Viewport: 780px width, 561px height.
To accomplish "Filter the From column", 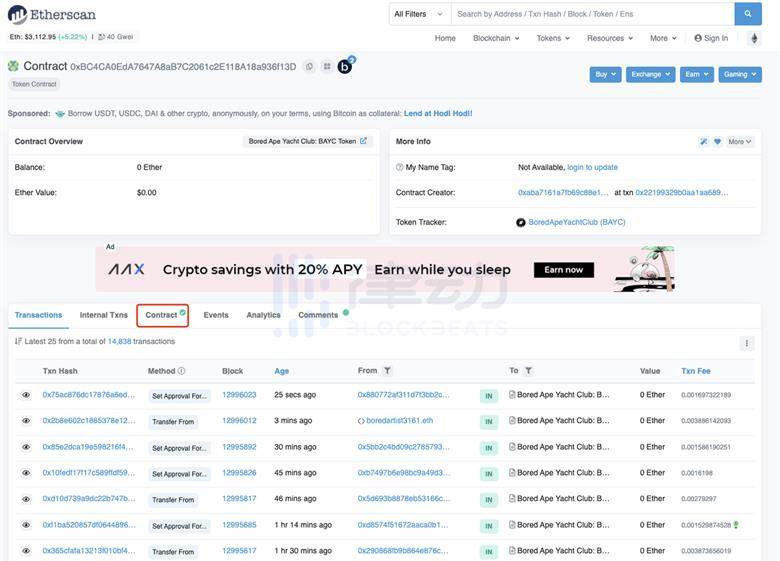I will (387, 371).
